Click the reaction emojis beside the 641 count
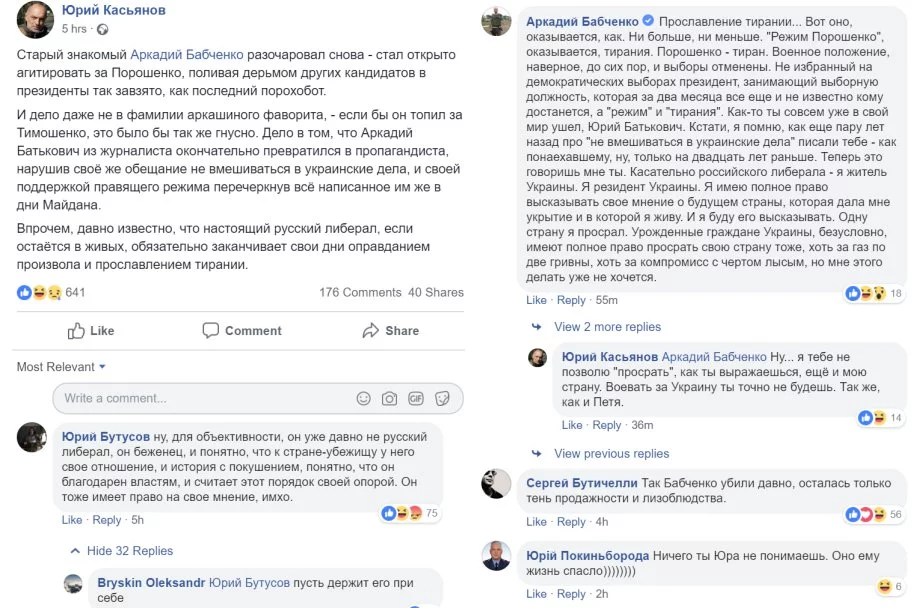 coord(39,293)
